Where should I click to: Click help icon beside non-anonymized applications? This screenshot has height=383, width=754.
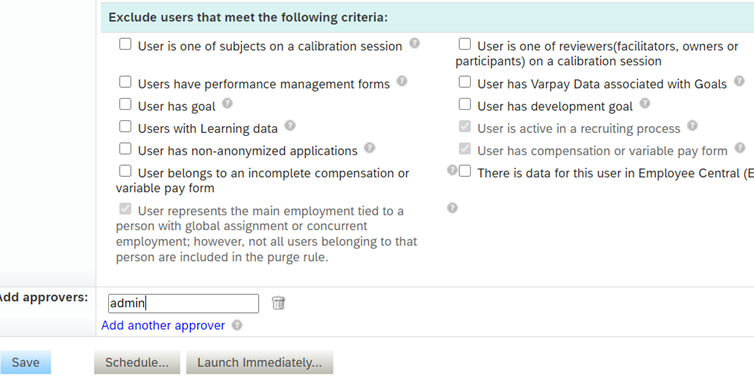coord(369,148)
